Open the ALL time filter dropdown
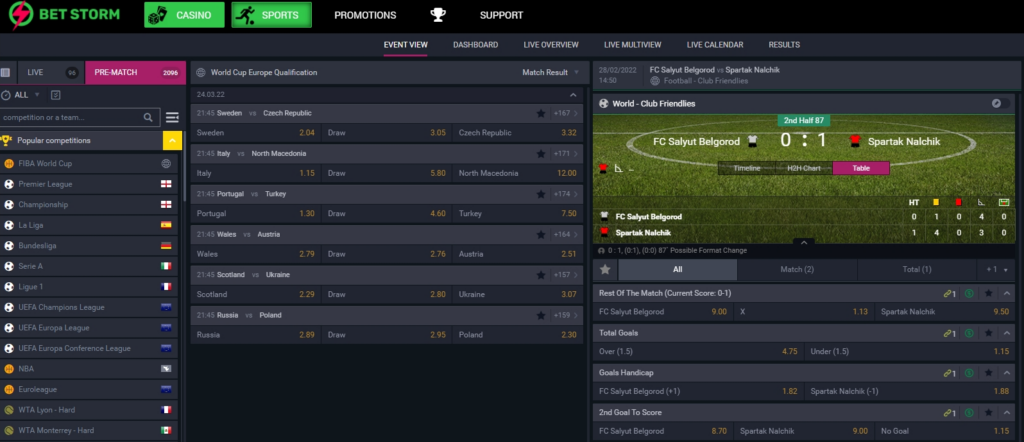Viewport: 1024px width, 442px height. [21, 95]
